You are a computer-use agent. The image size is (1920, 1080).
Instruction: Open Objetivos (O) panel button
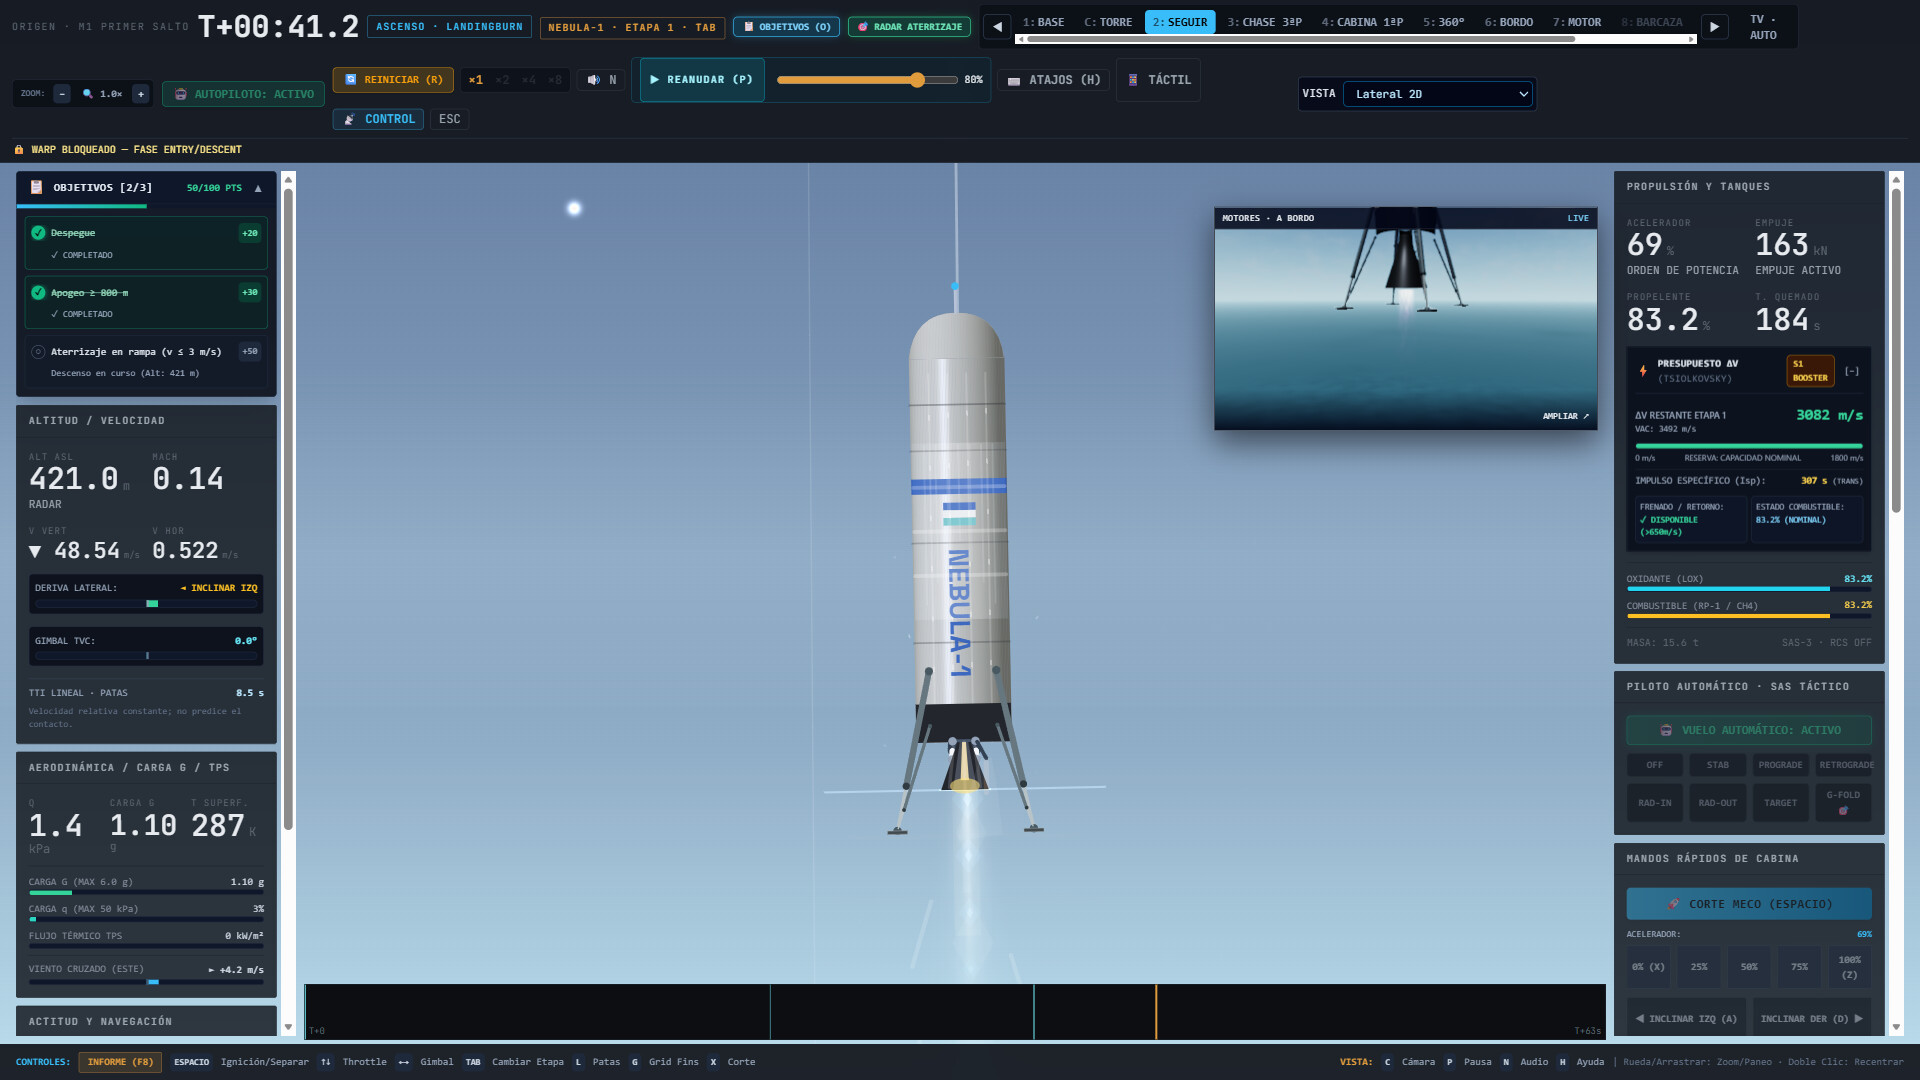786,27
